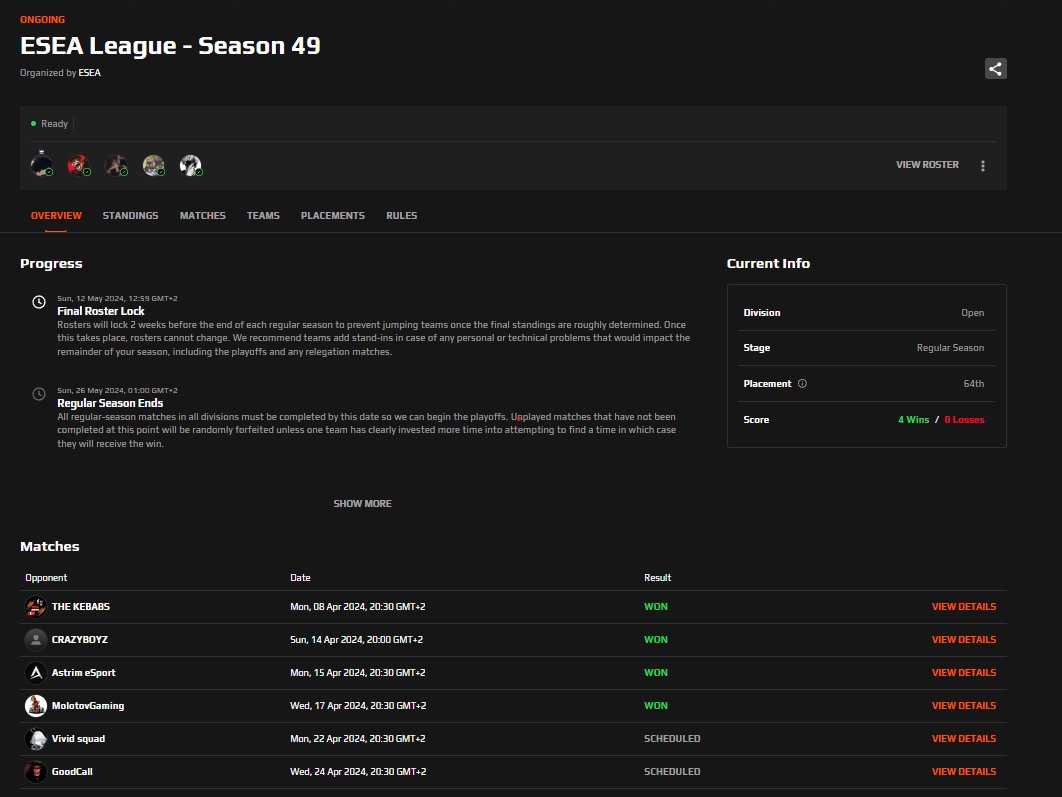Click the first roster player avatar
Viewport: 1062px width, 797px height.
point(42,165)
